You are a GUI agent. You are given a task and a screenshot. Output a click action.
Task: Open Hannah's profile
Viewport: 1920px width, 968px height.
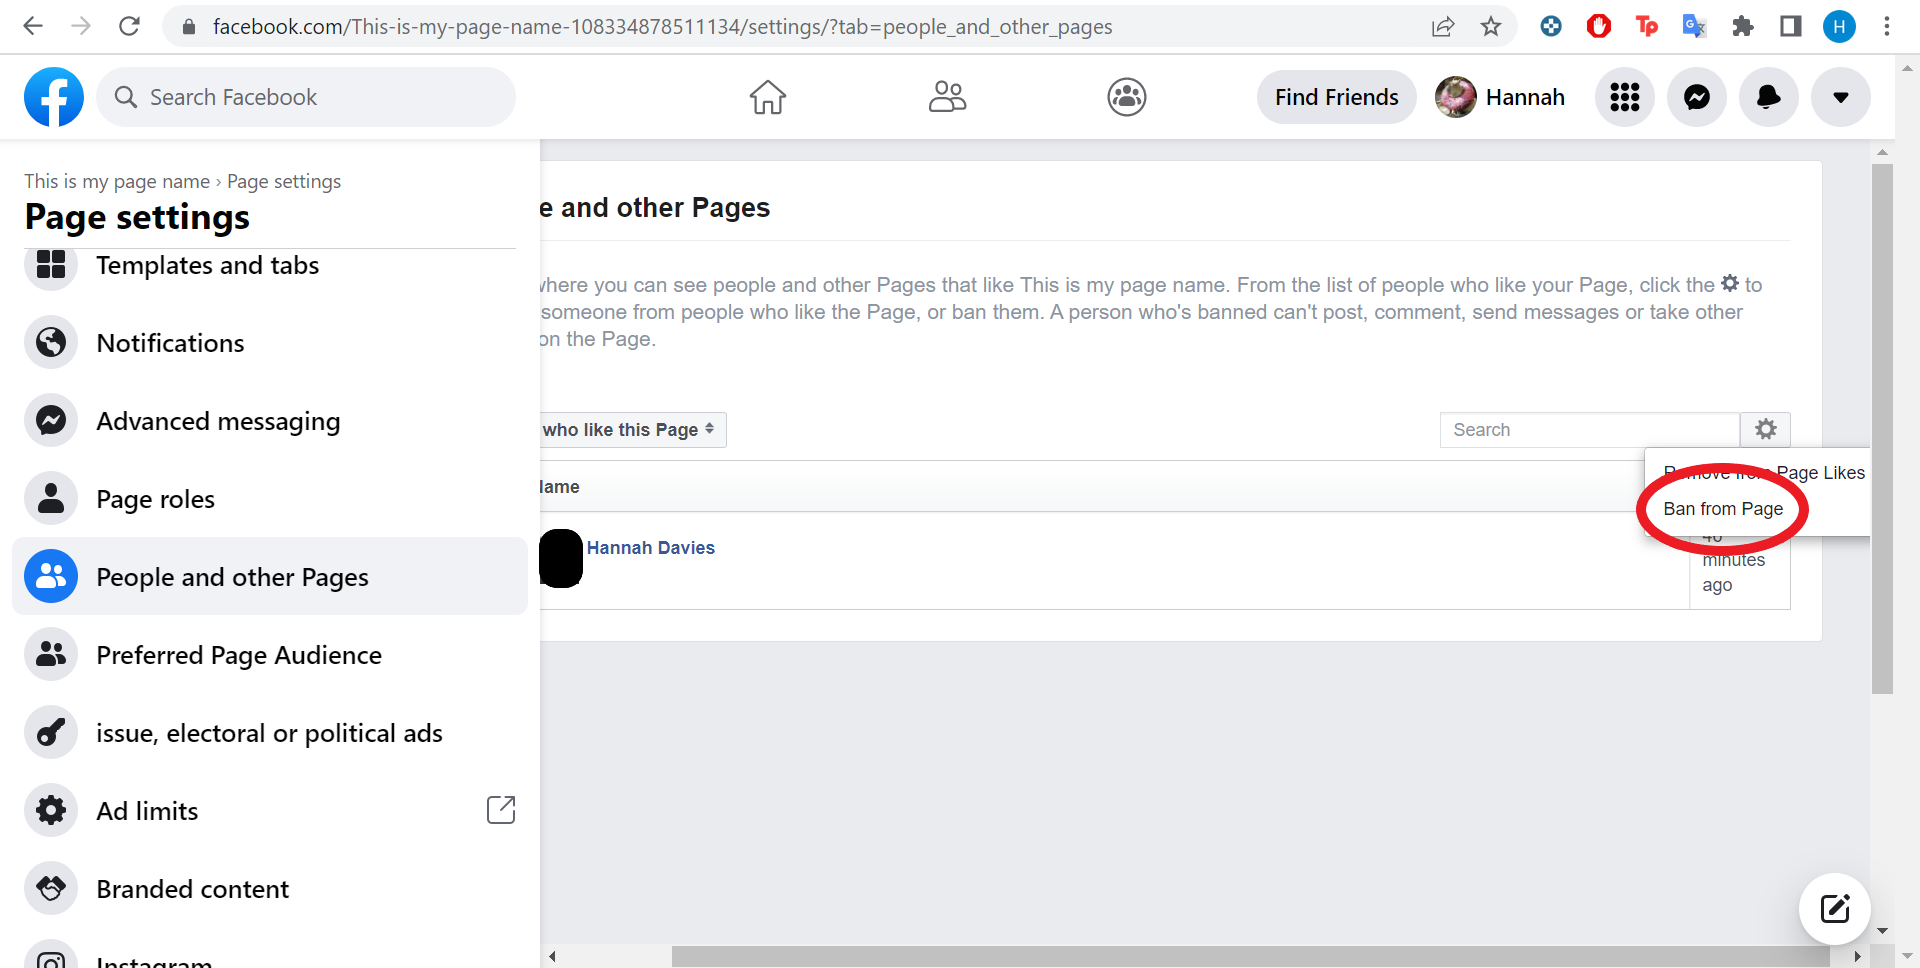[1501, 97]
